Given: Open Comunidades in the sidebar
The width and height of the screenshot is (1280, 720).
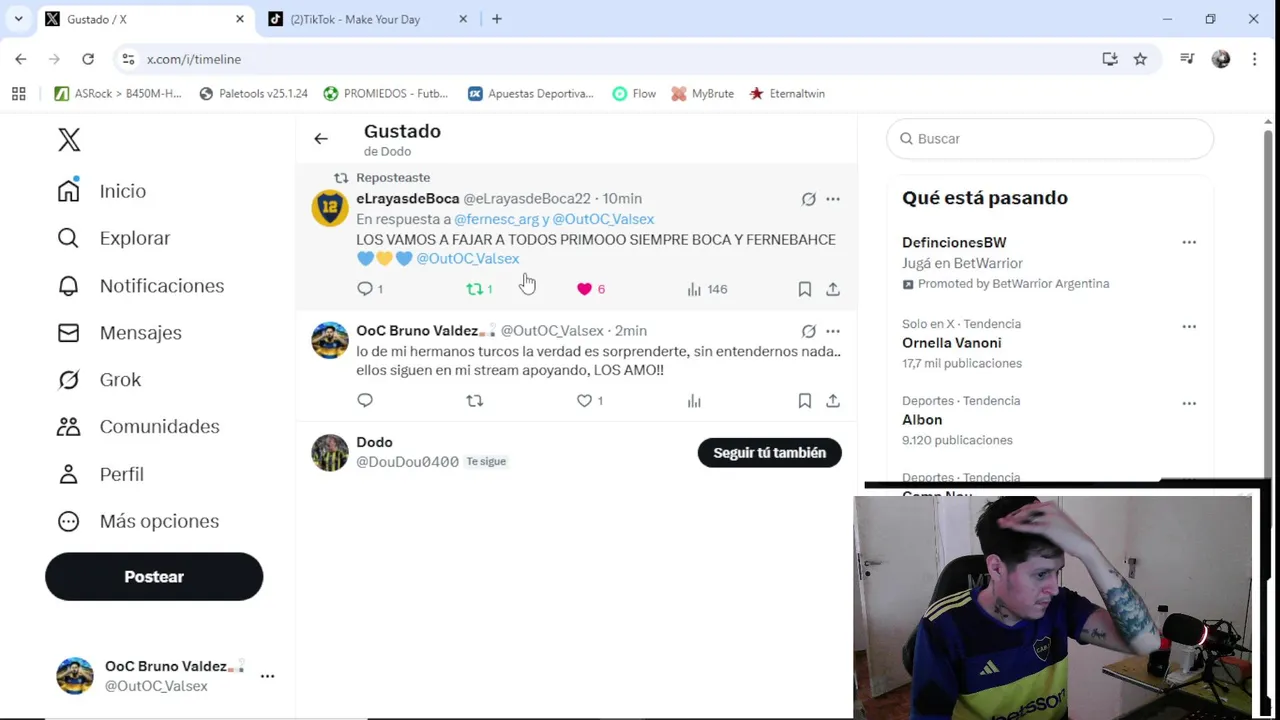Looking at the screenshot, I should pos(138,427).
